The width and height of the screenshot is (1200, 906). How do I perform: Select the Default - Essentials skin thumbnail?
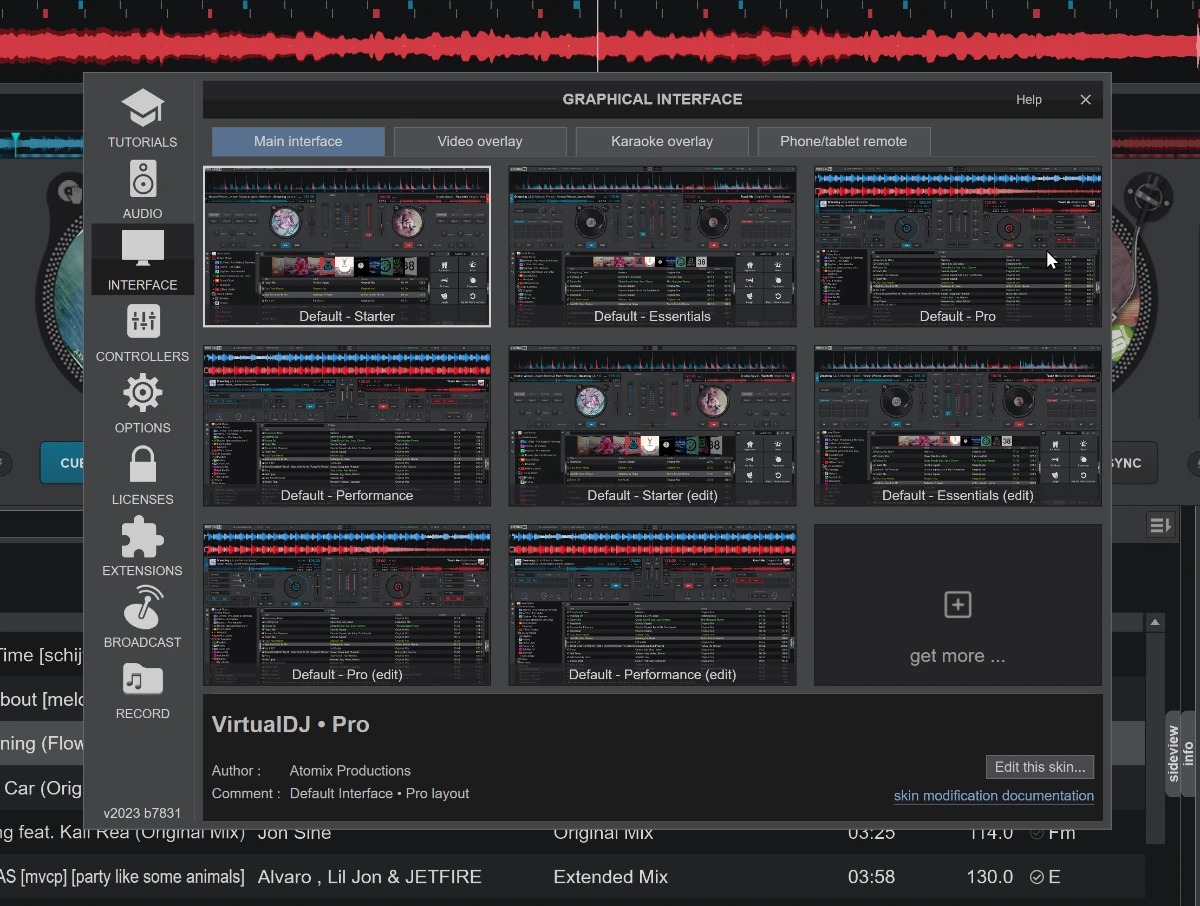[652, 246]
